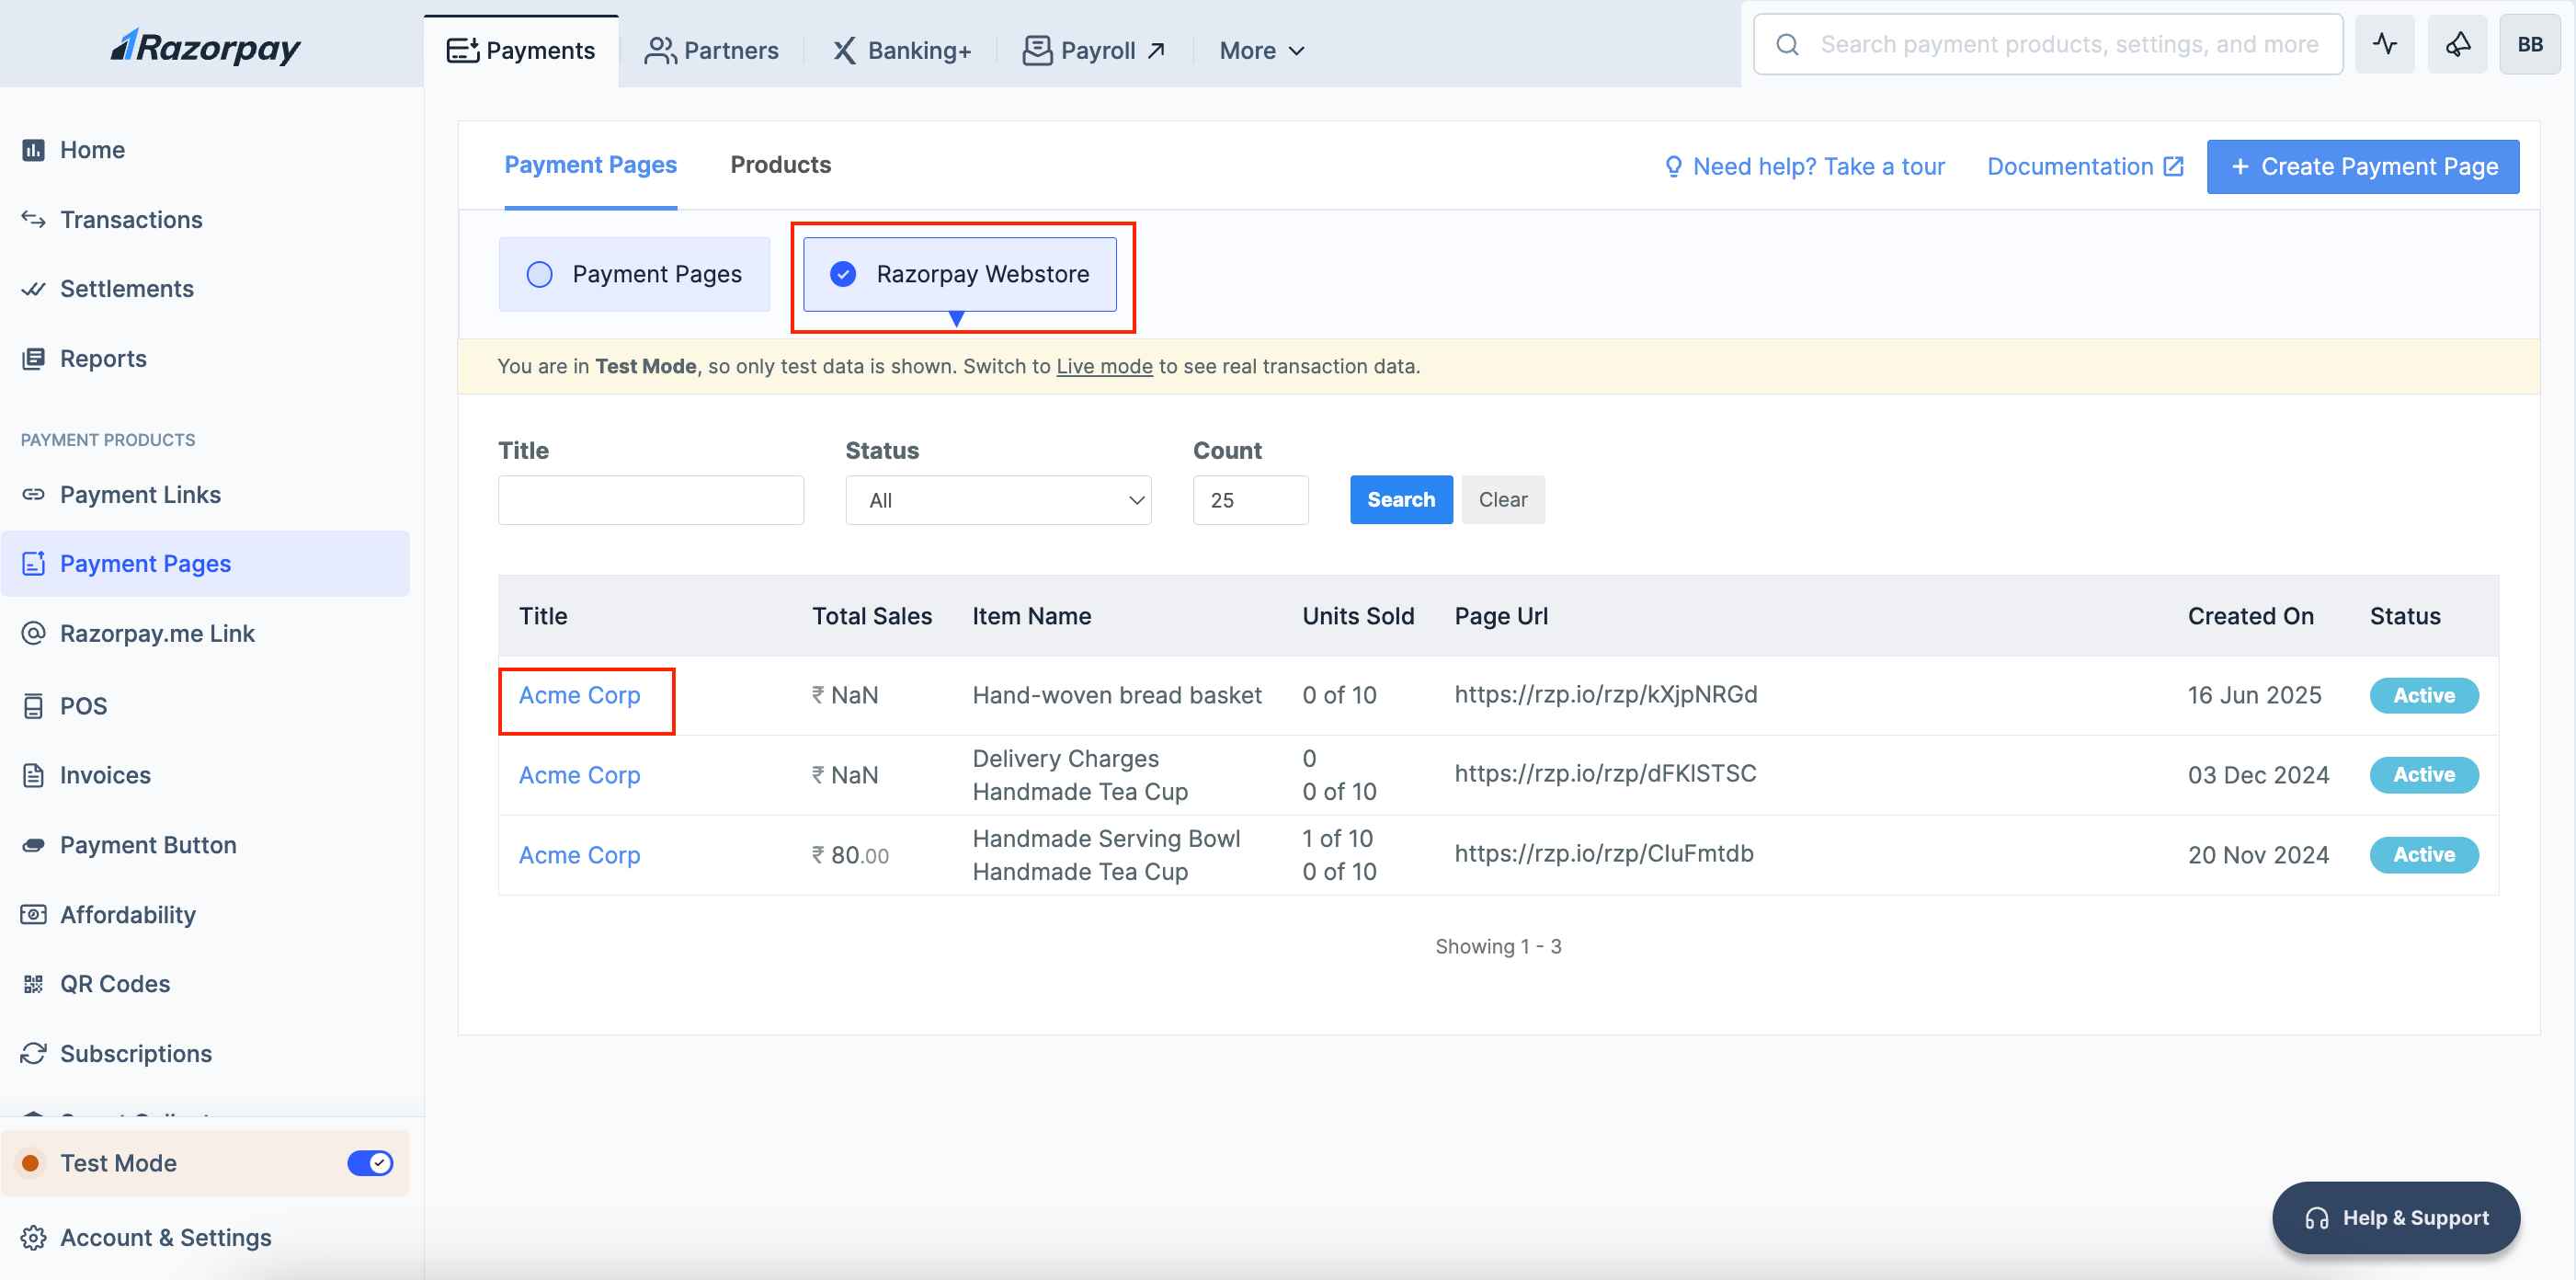Switch to the Partners top tab
2576x1280 pixels.
point(711,50)
